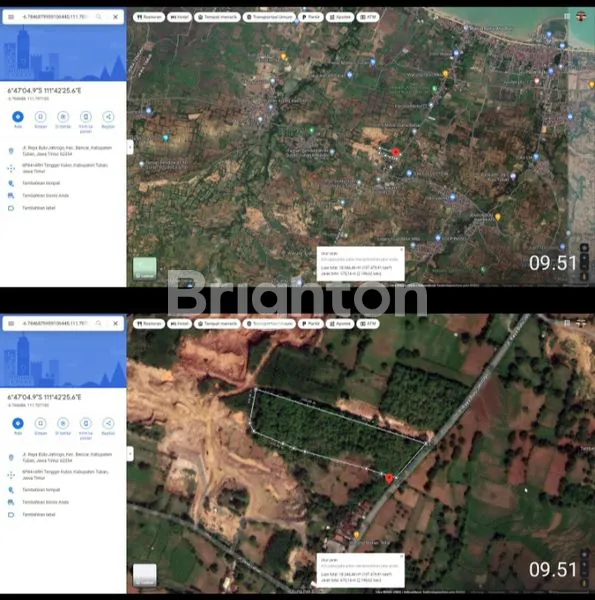595x600 pixels.
Task: Open layers thumbnail in close-up plot view
Action: [x=145, y=575]
